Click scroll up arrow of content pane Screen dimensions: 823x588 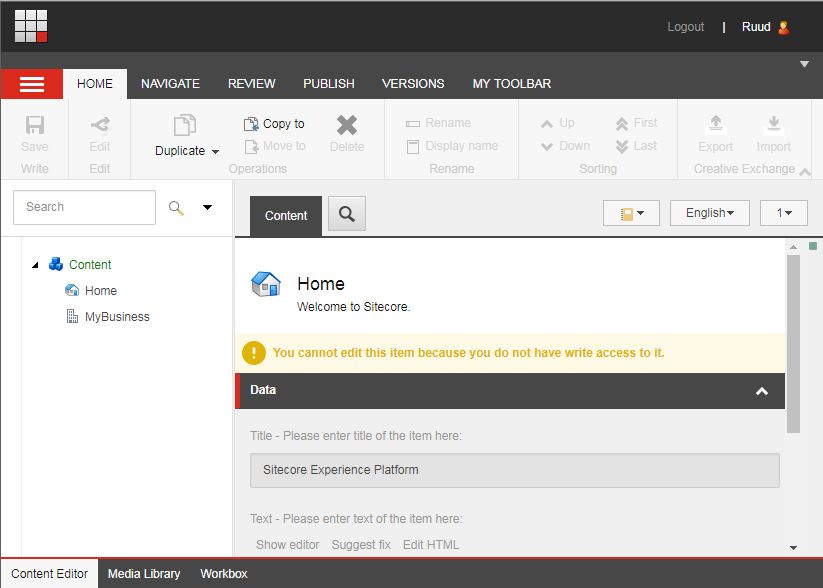click(x=793, y=247)
